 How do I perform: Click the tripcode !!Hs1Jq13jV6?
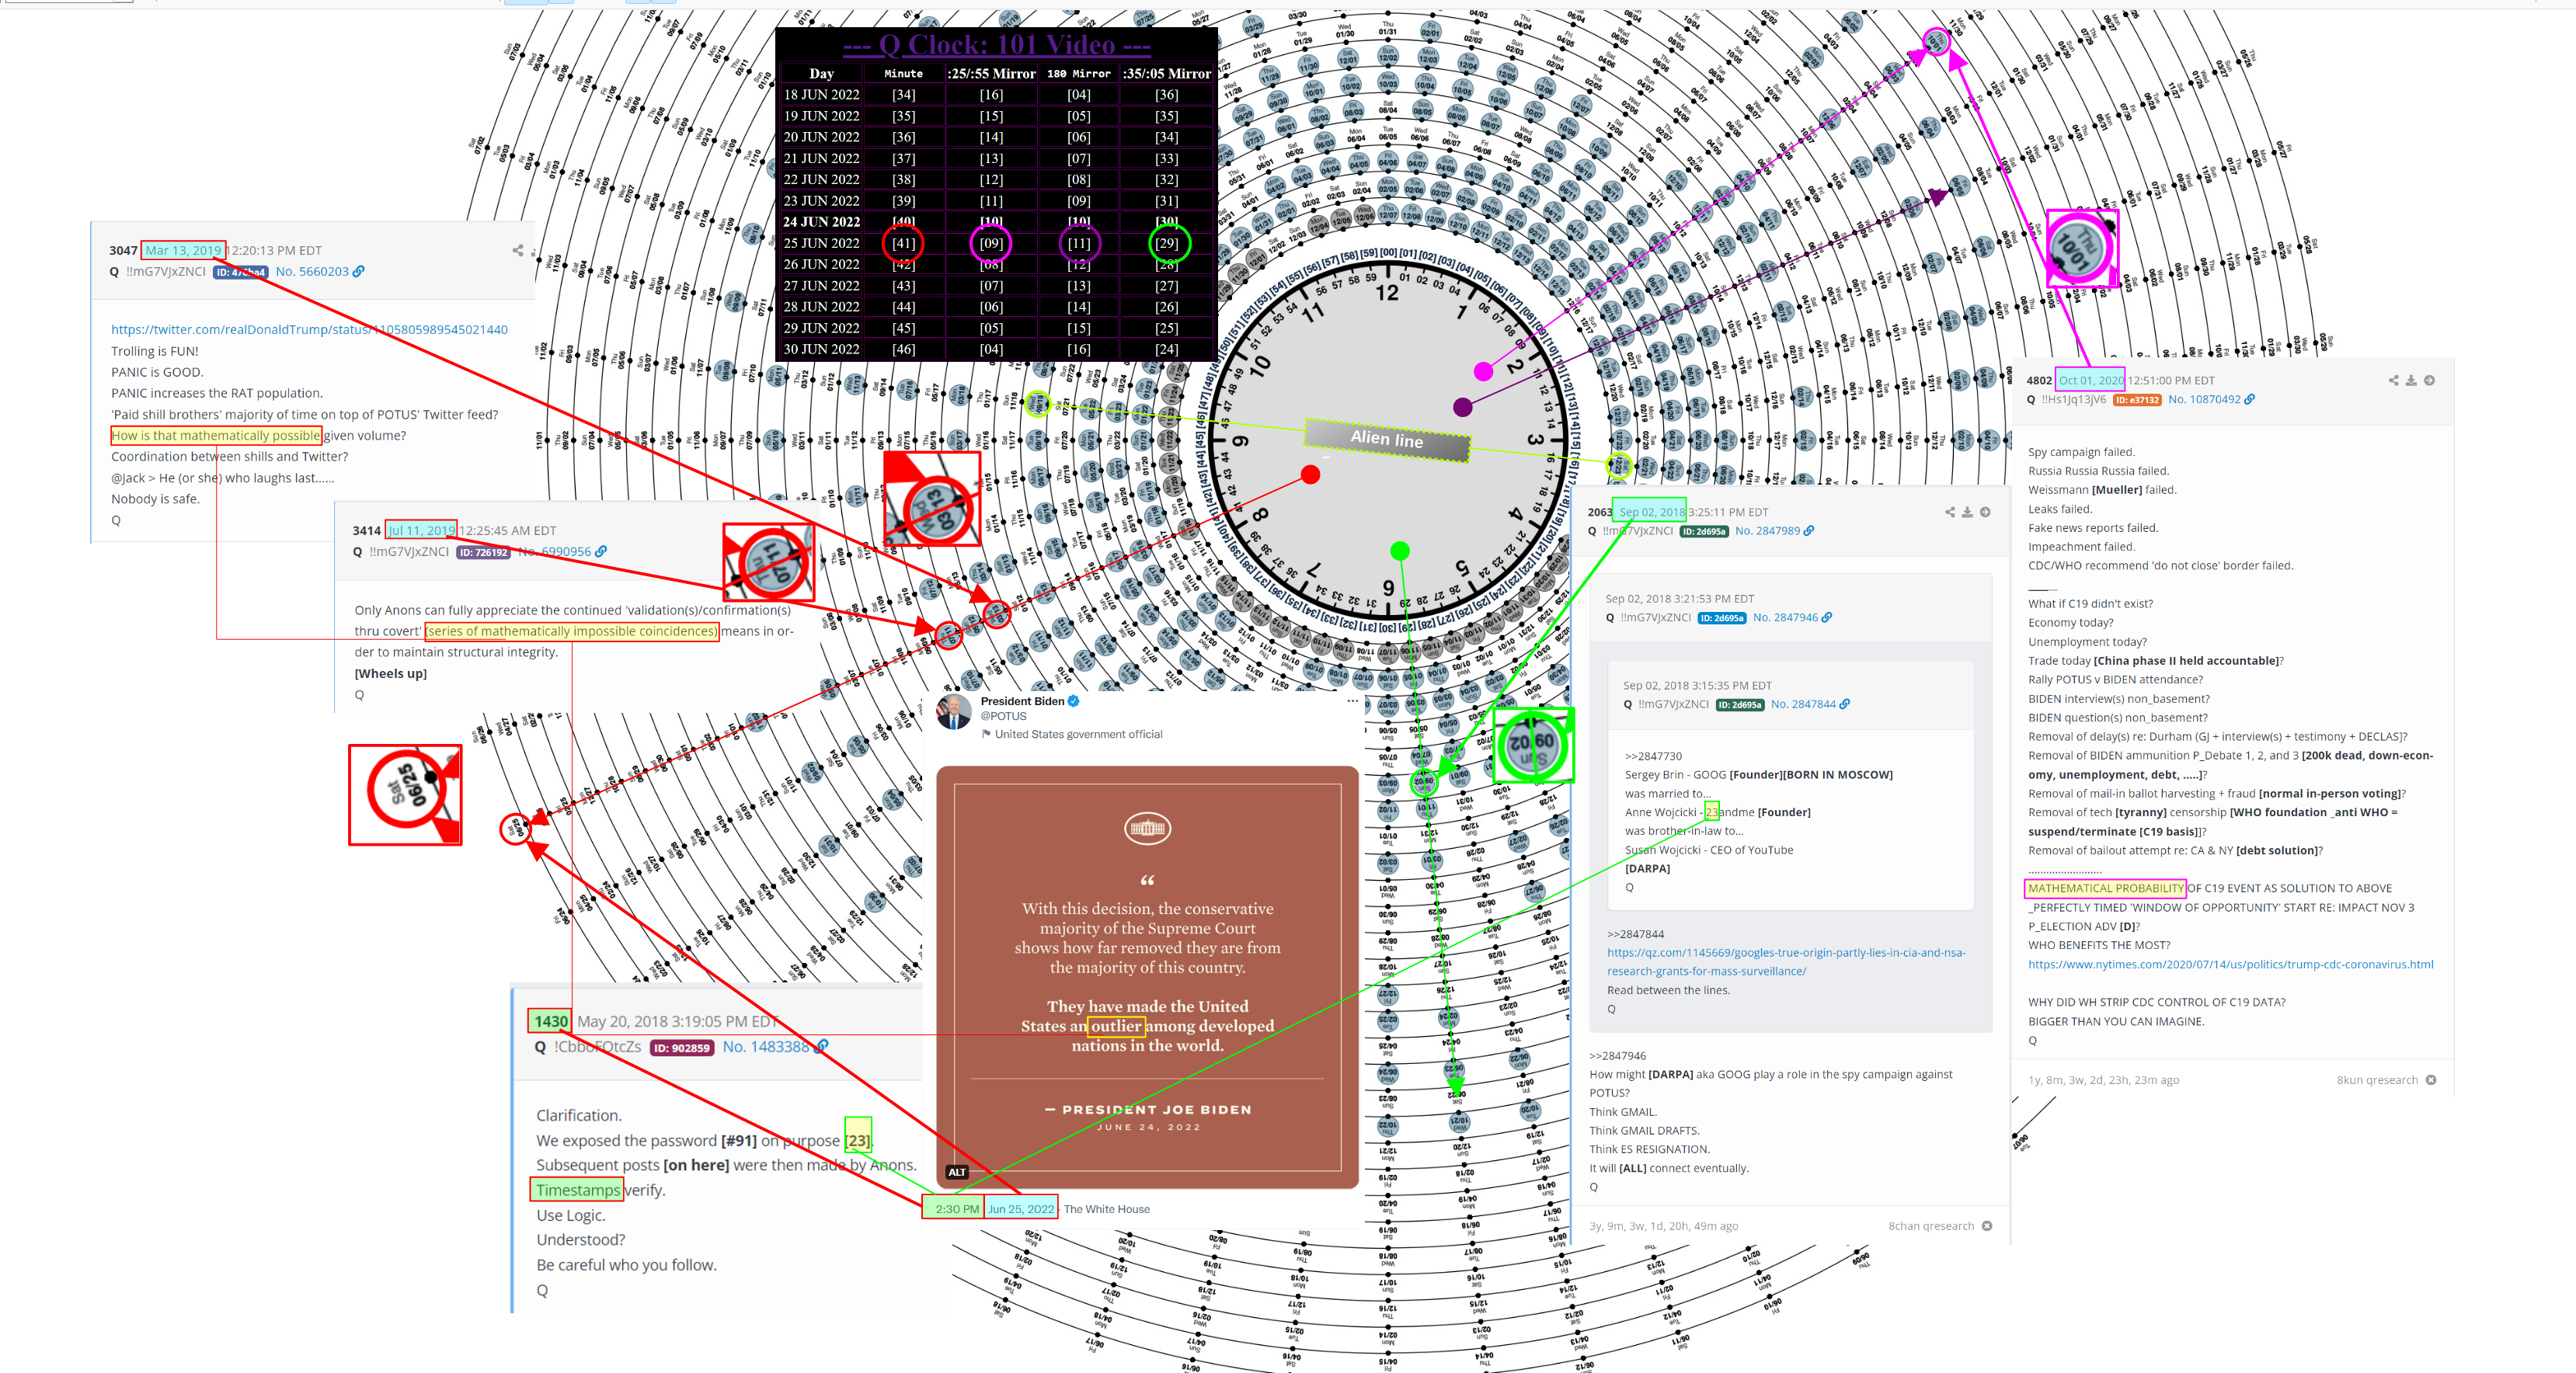[2073, 400]
